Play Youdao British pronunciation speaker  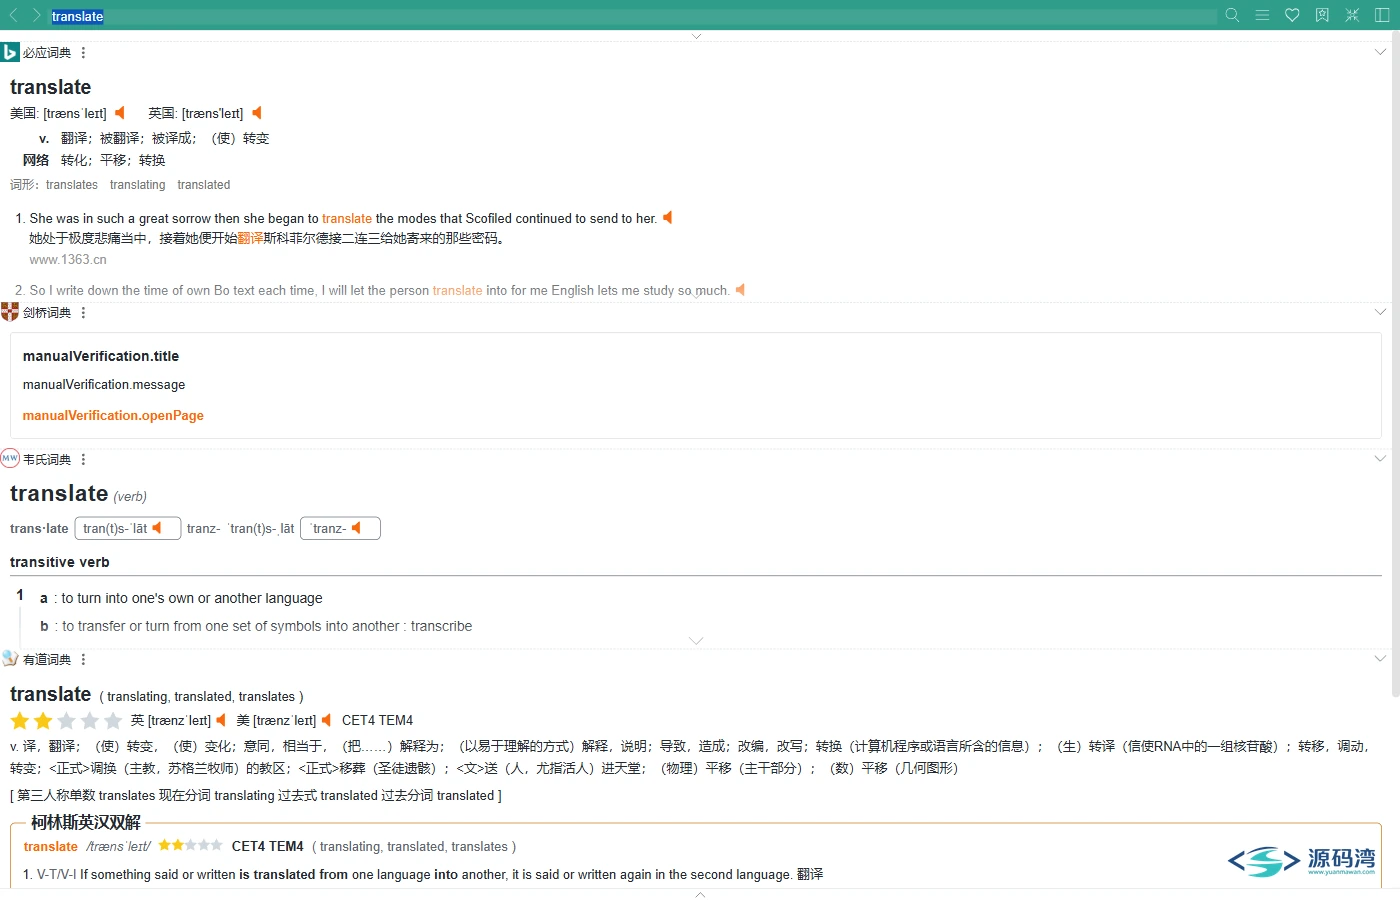click(221, 720)
